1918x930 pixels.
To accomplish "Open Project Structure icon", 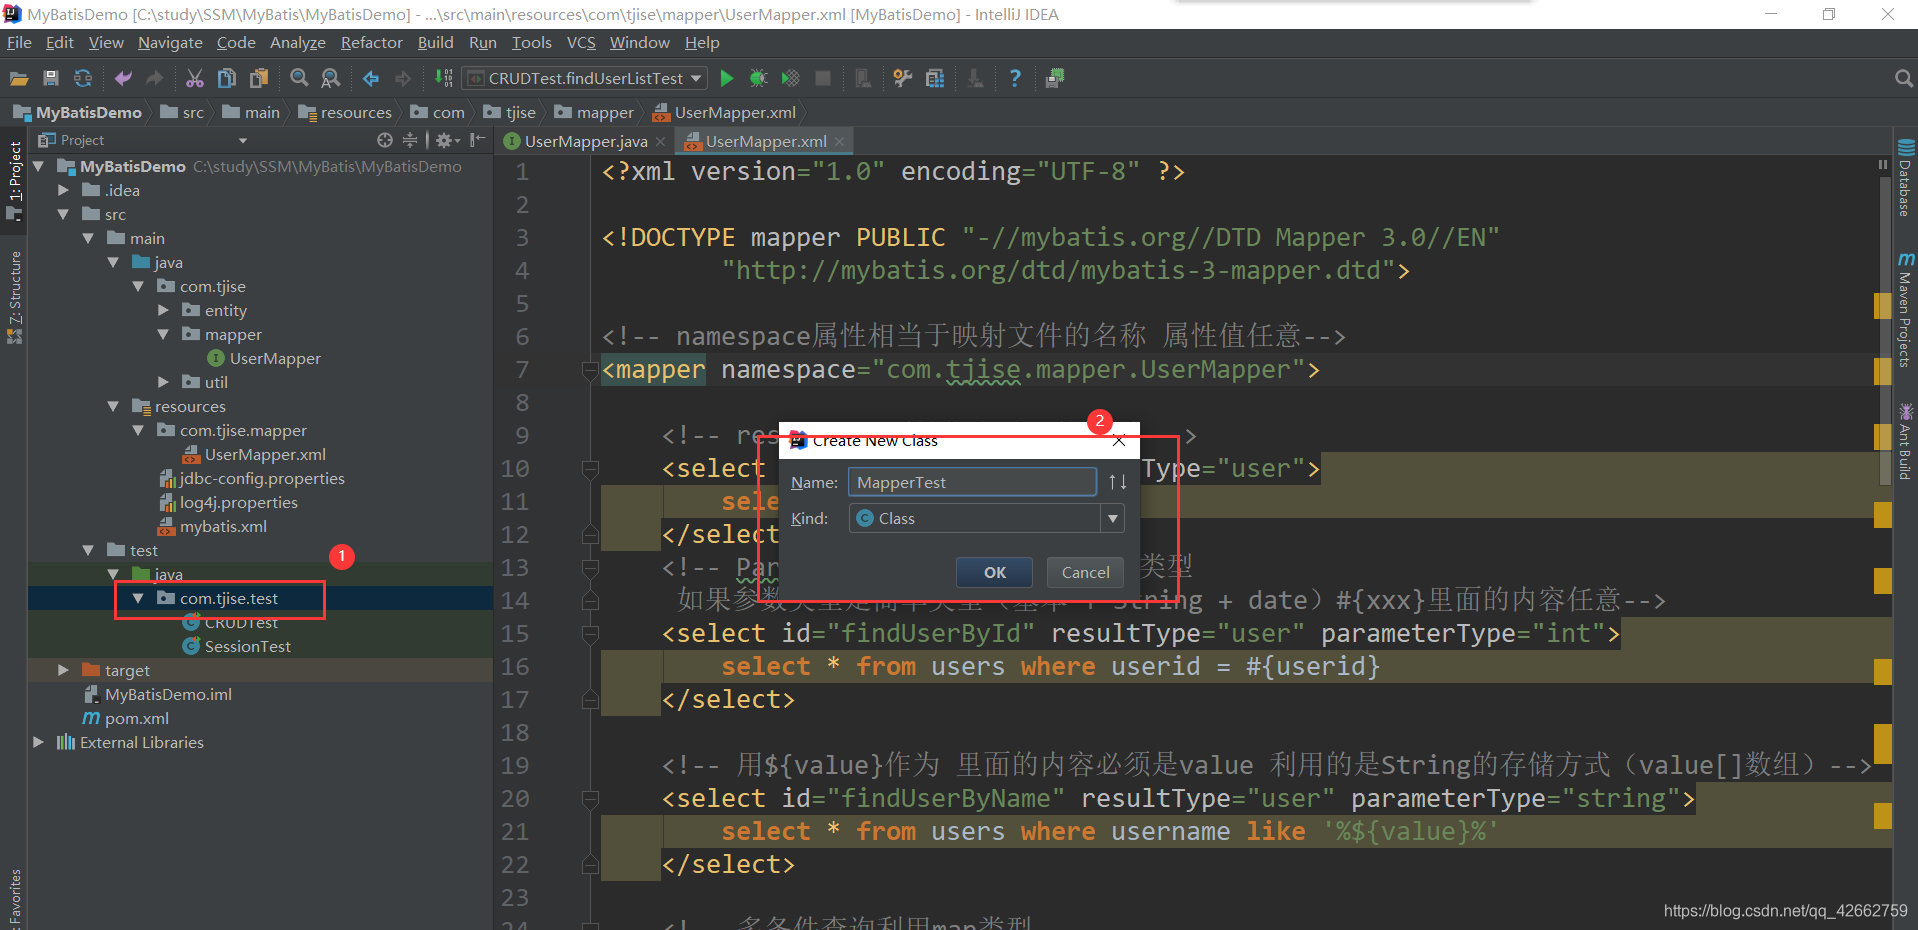I will 935,78.
